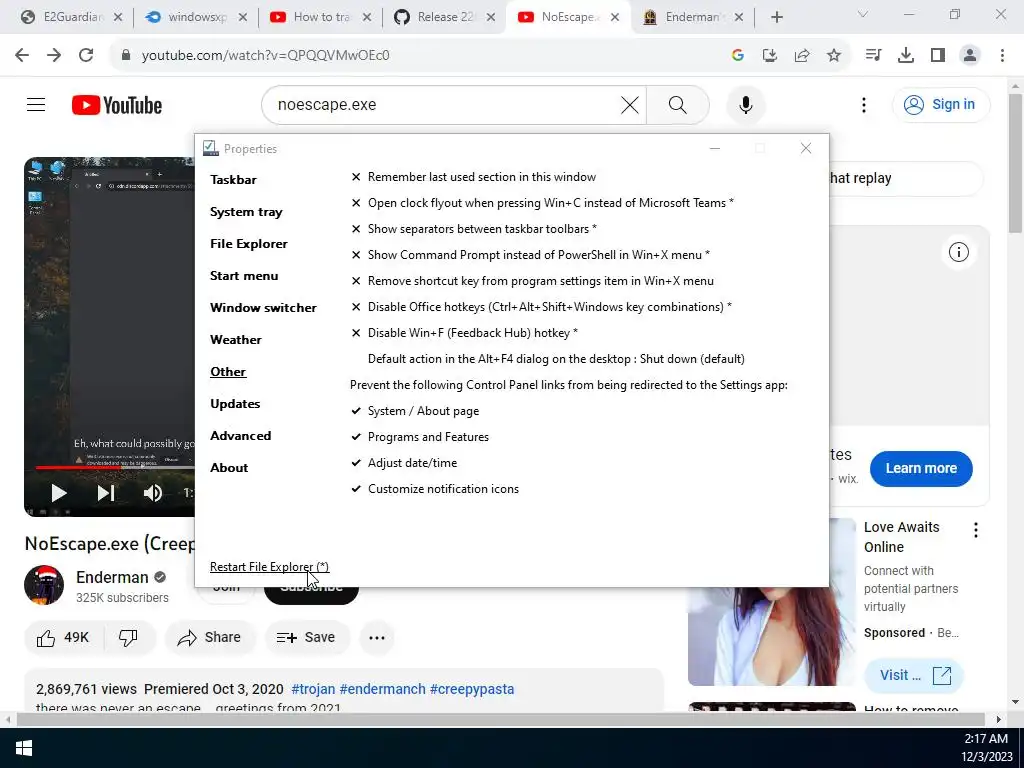Save the video to a playlist
This screenshot has height=768, width=1024.
click(x=306, y=637)
